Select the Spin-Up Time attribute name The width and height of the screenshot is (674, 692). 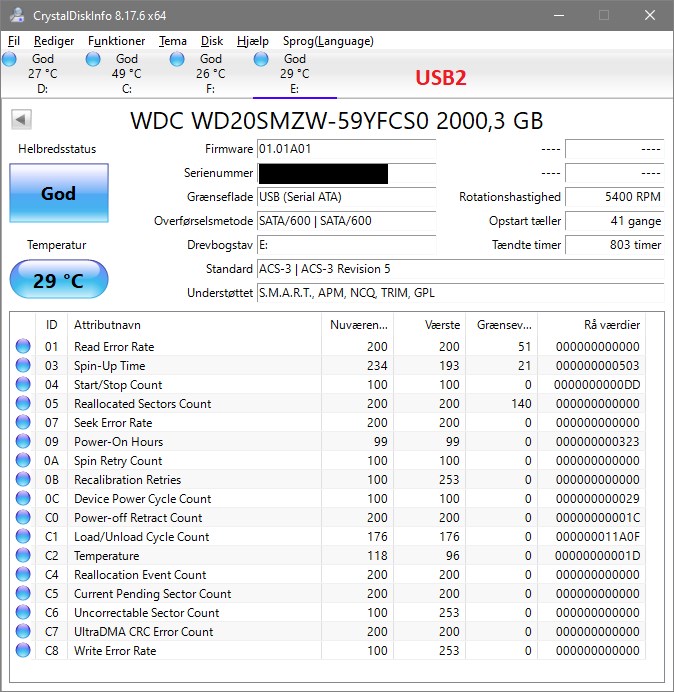tap(109, 366)
